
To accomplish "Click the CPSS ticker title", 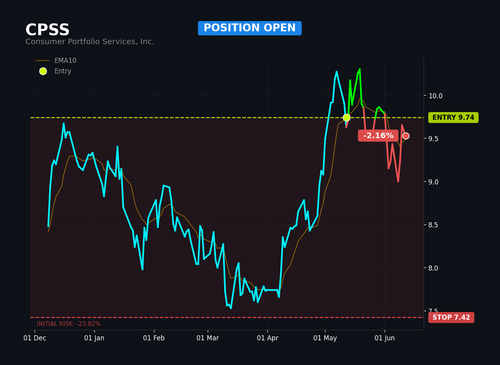I will pyautogui.click(x=47, y=30).
